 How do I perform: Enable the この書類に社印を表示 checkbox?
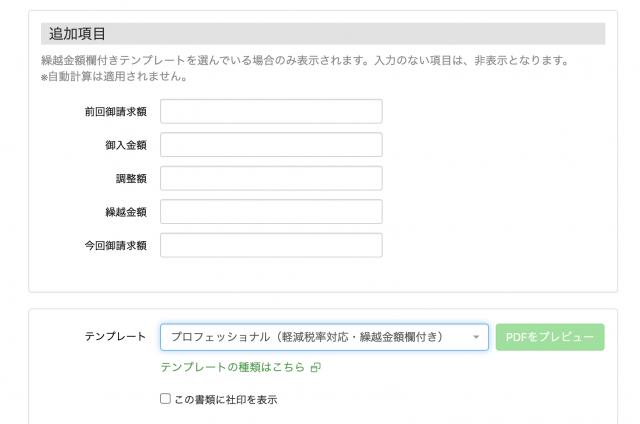166,399
